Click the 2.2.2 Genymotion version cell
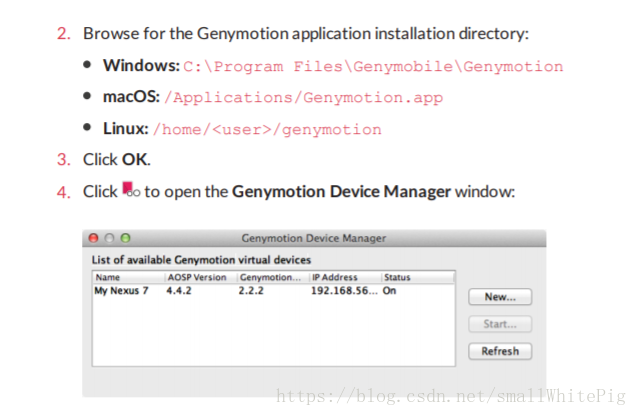 pos(251,291)
